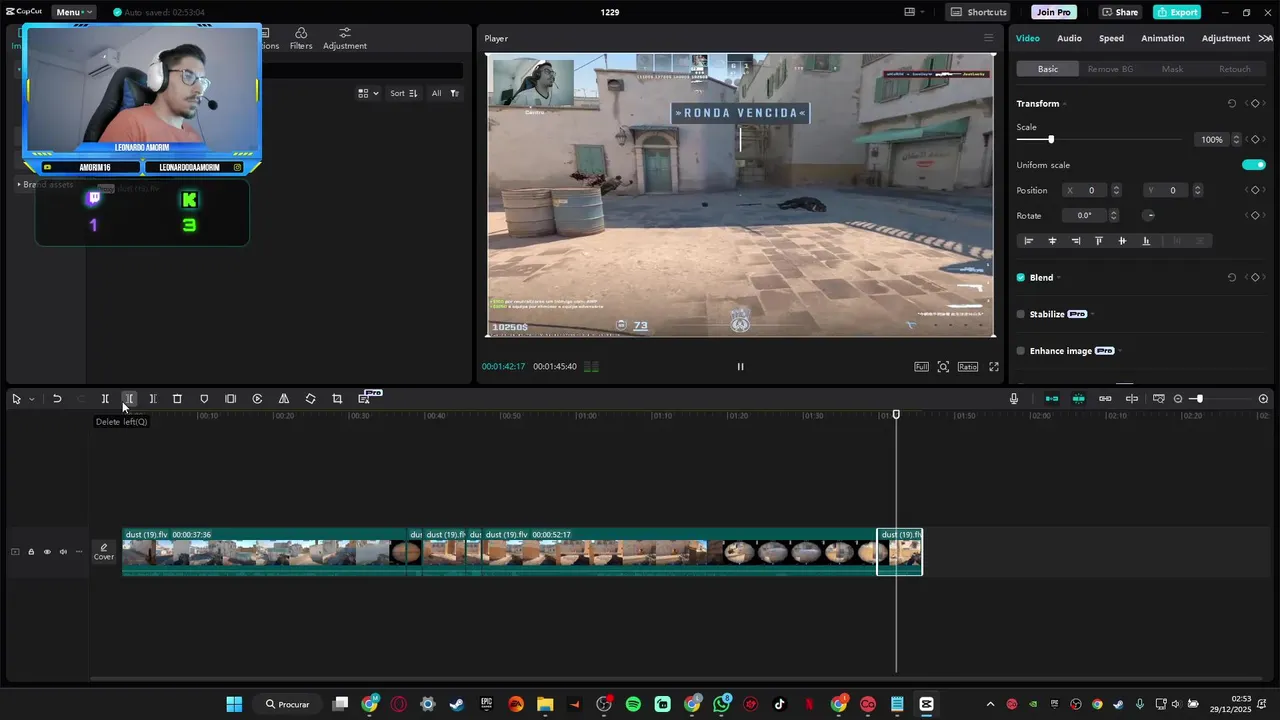Viewport: 1280px width, 720px height.
Task: Open the Ratio button in the Player
Action: (968, 367)
